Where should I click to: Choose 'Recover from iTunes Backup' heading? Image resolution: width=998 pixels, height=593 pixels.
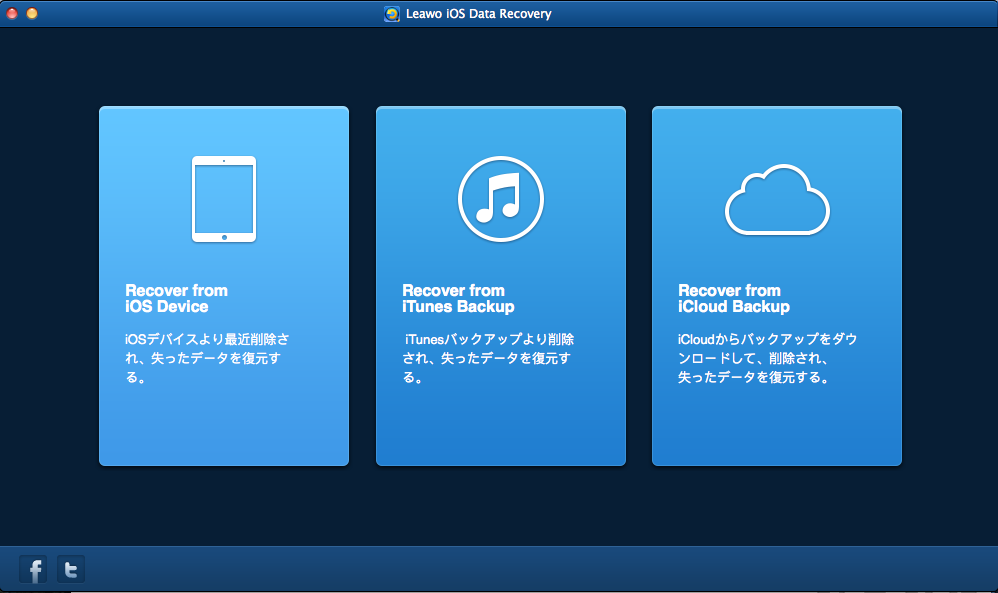click(458, 298)
